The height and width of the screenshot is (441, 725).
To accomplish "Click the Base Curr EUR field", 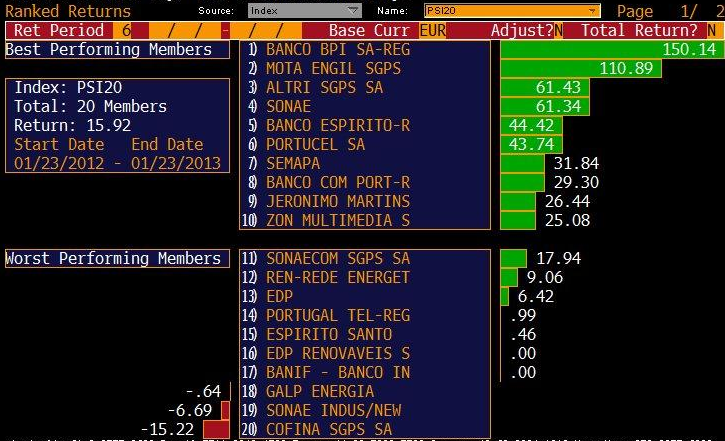I will 432,31.
